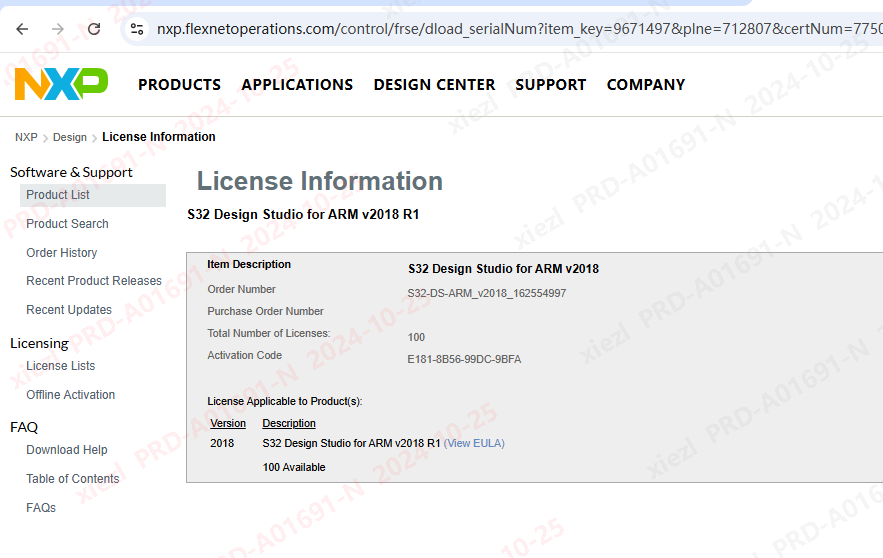Open Download Help under FAQ
Image resolution: width=883 pixels, height=558 pixels.
click(67, 450)
